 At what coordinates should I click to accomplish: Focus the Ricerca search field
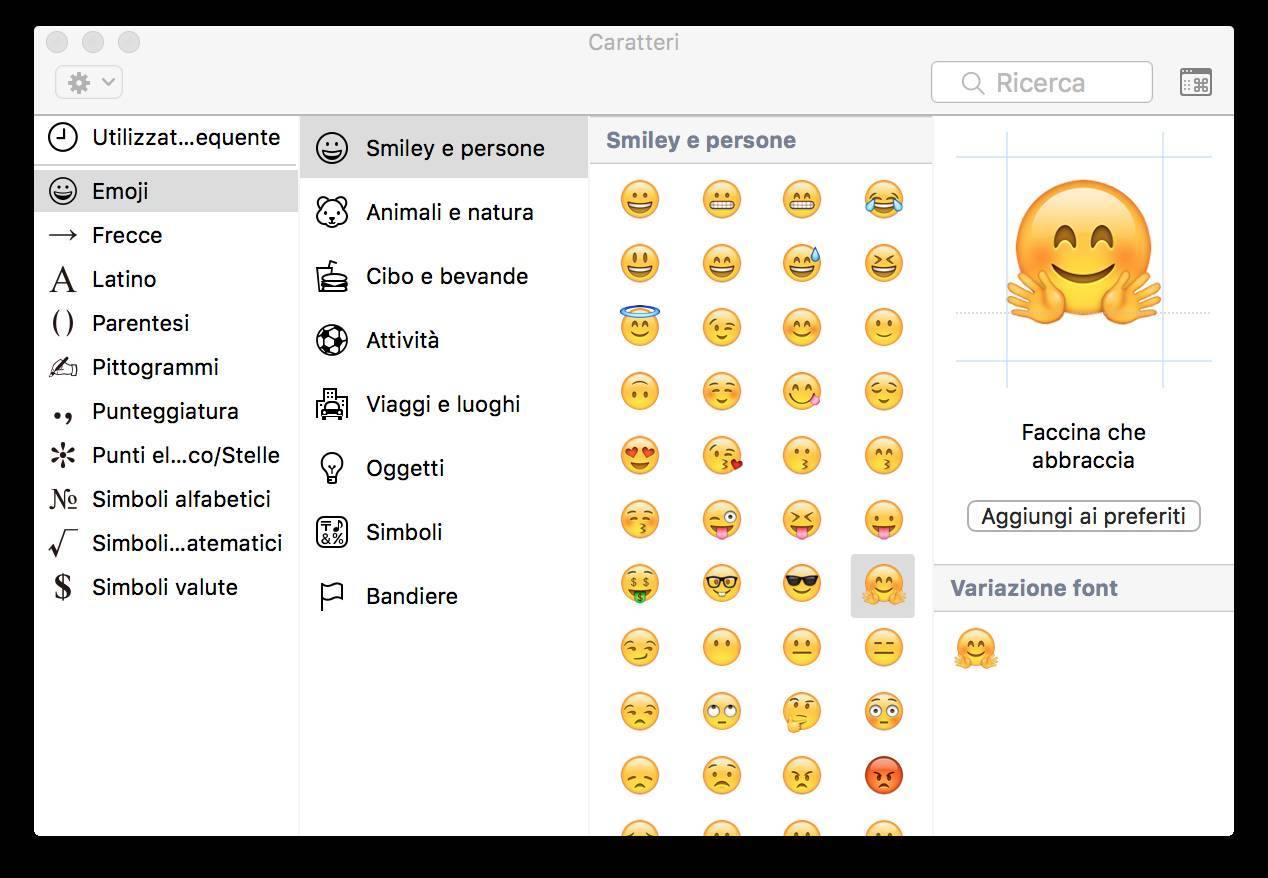point(1041,82)
